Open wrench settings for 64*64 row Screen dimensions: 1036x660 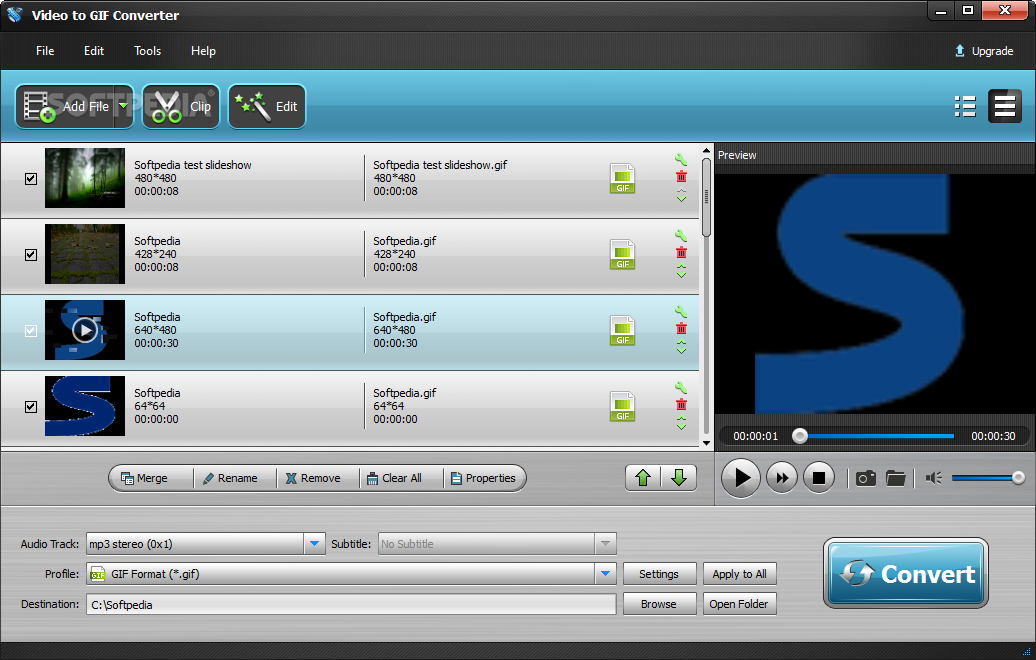(x=681, y=387)
